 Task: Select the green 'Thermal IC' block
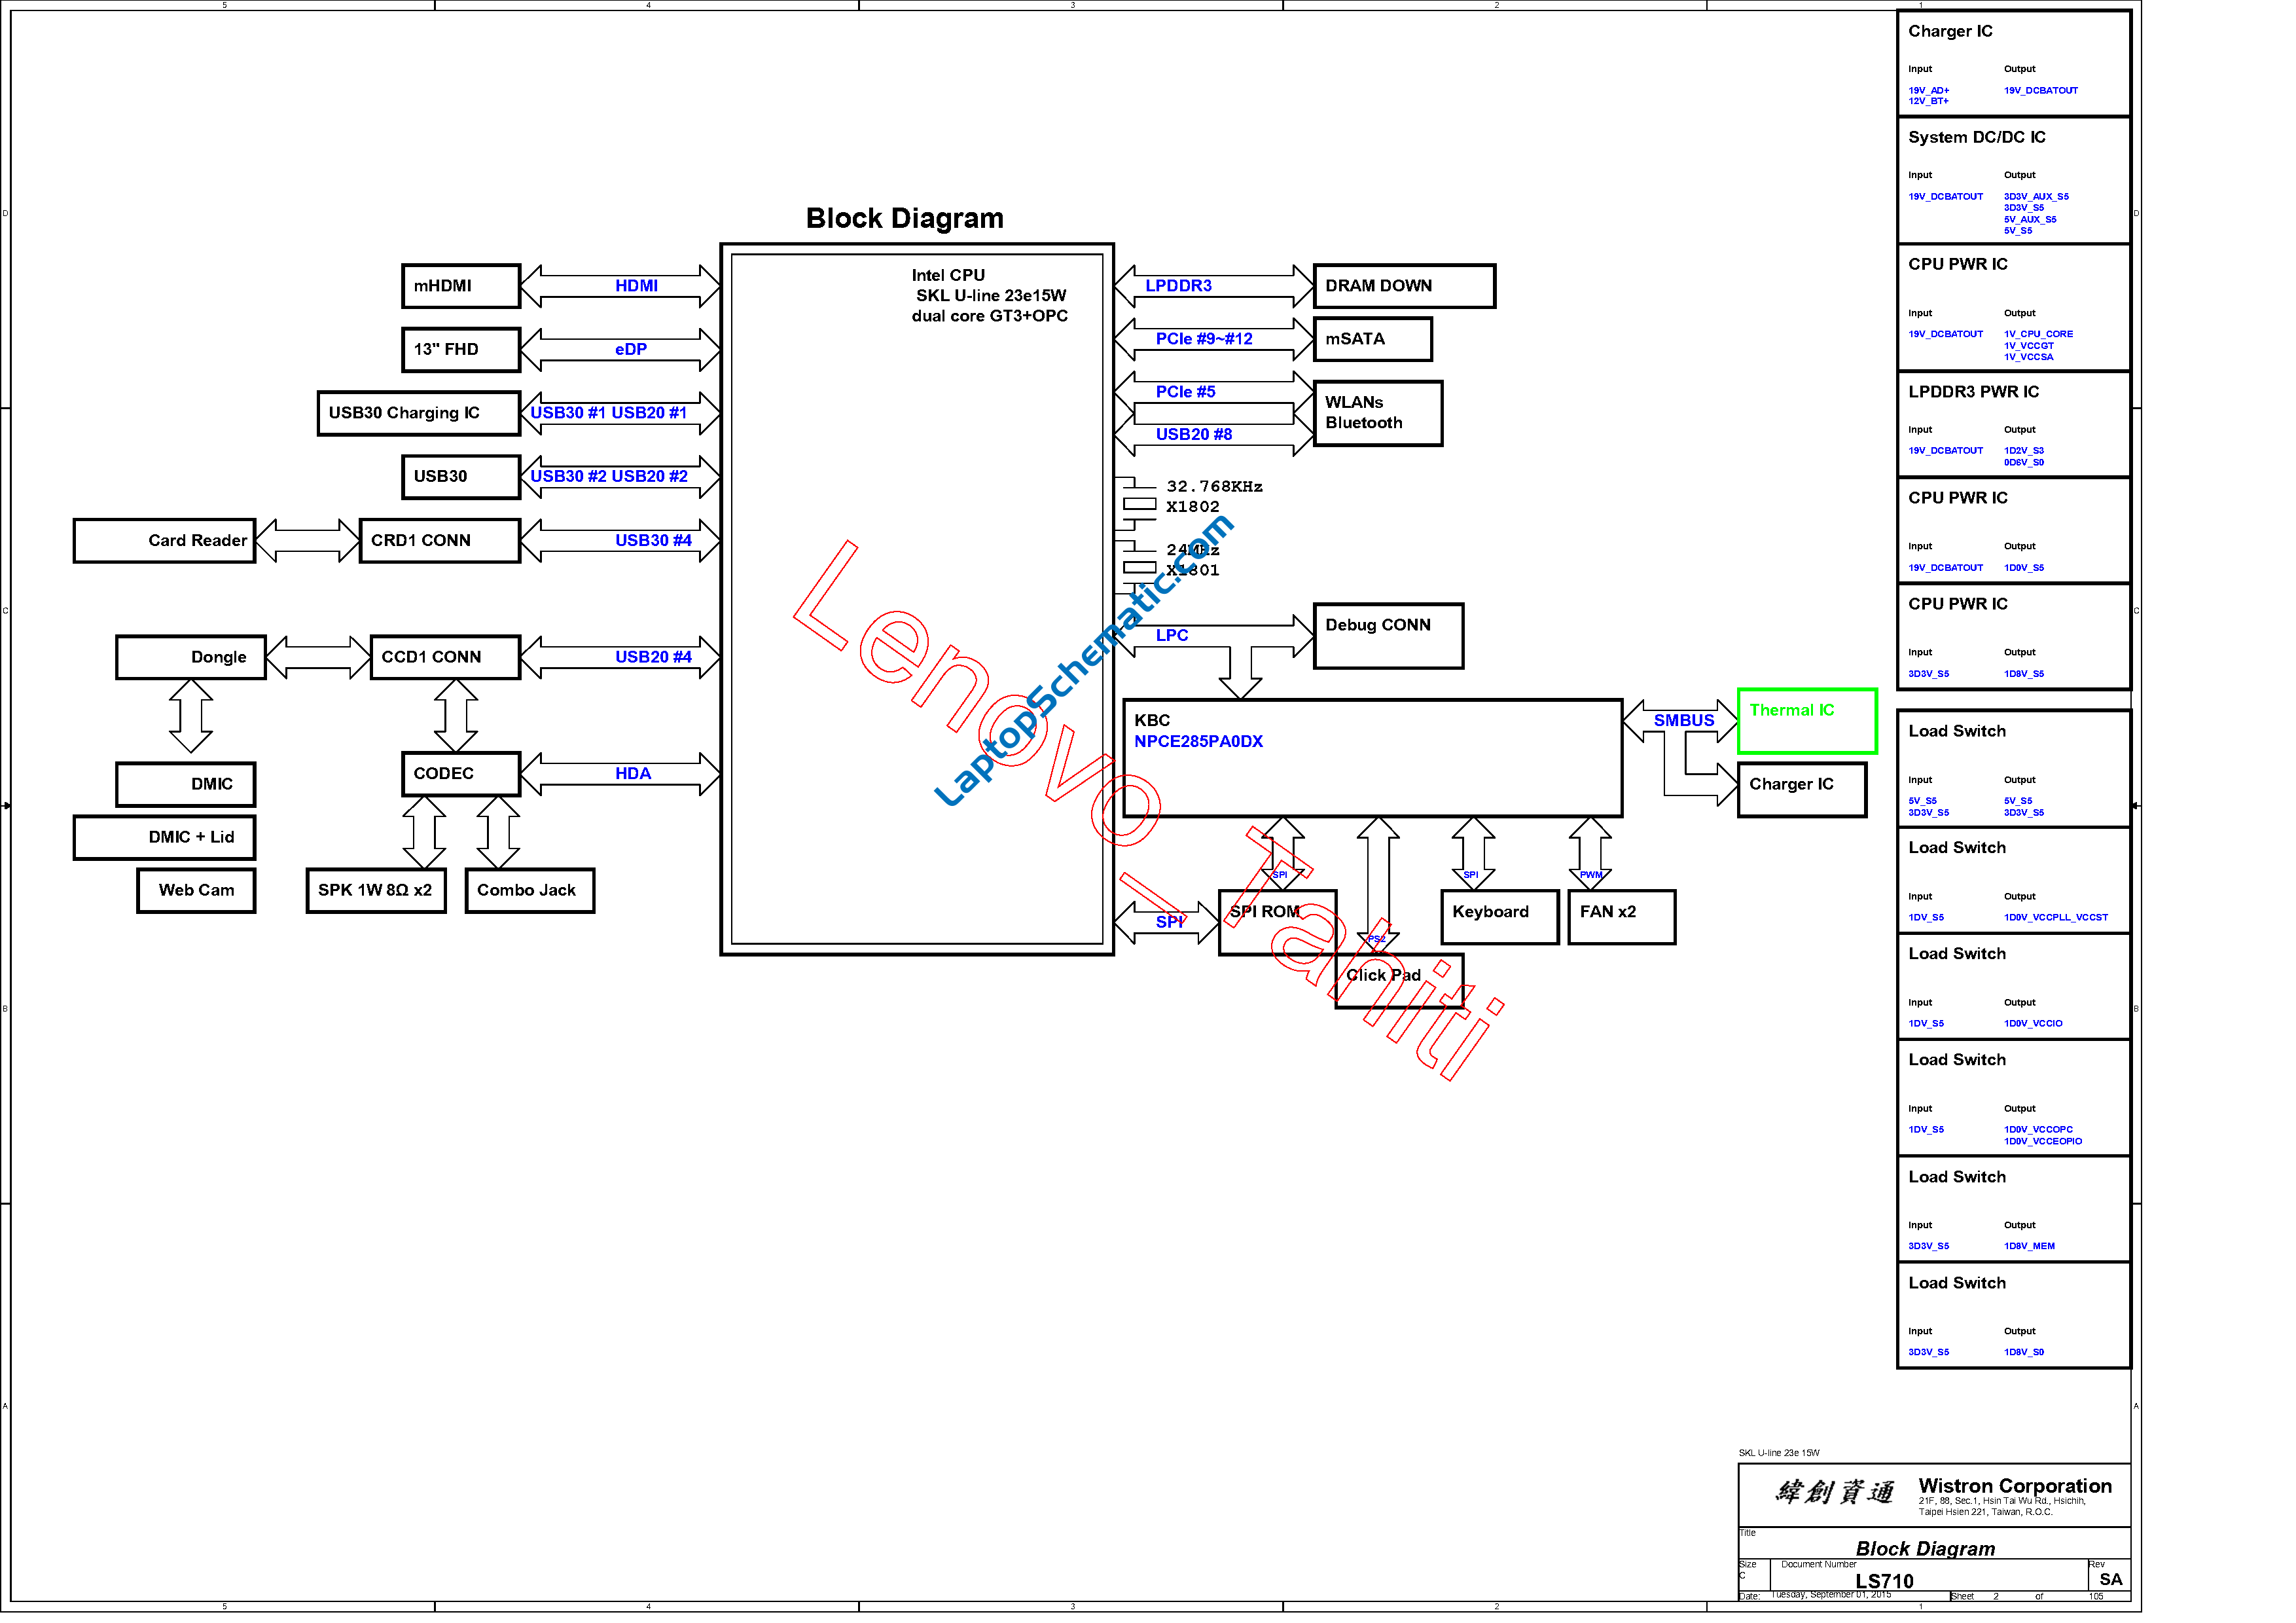[x=1807, y=721]
